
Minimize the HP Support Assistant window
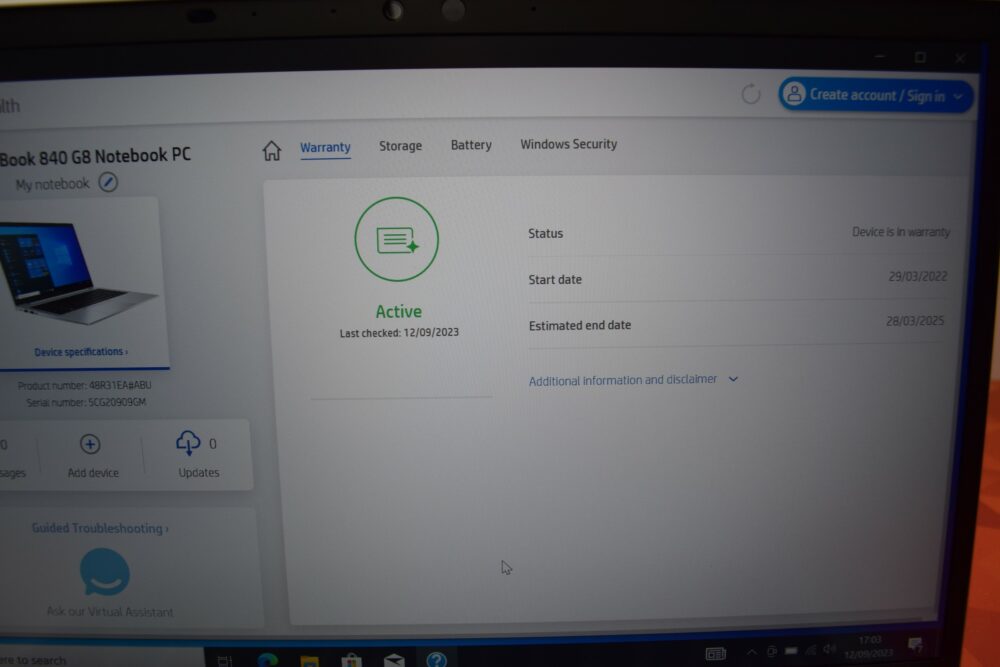click(x=880, y=57)
